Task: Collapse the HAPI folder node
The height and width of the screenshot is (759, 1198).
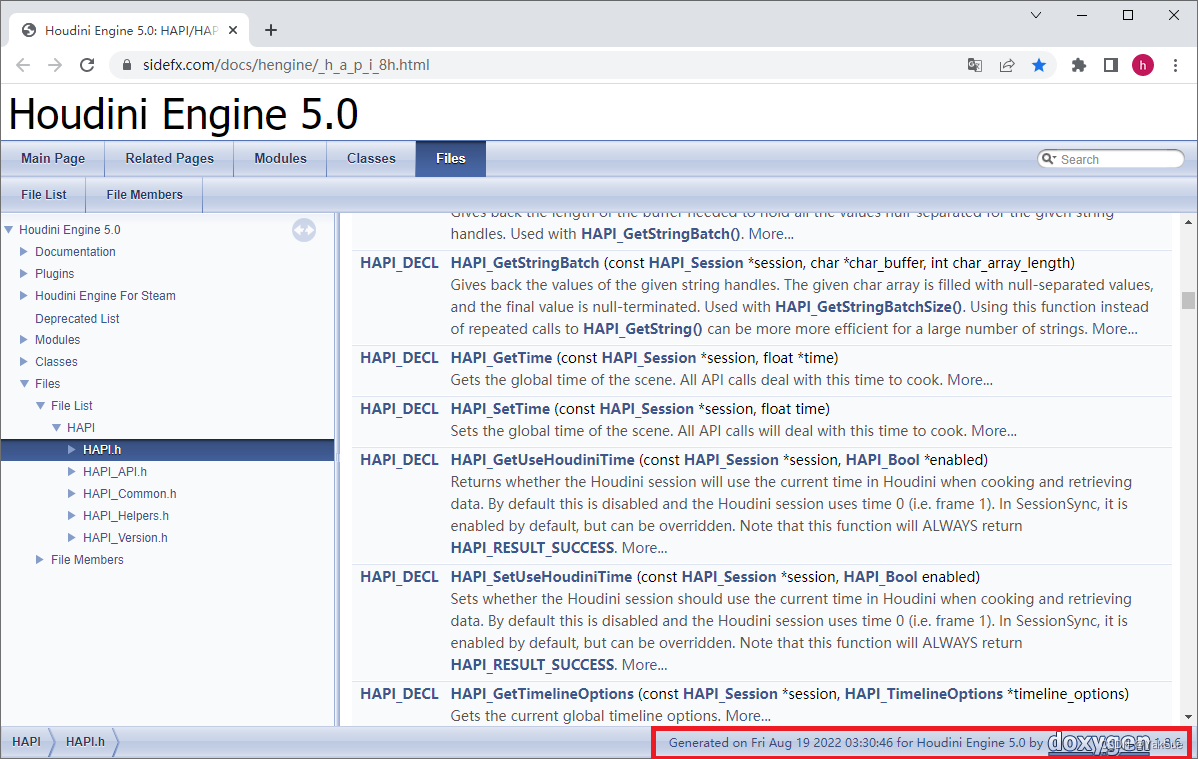Action: (x=56, y=427)
